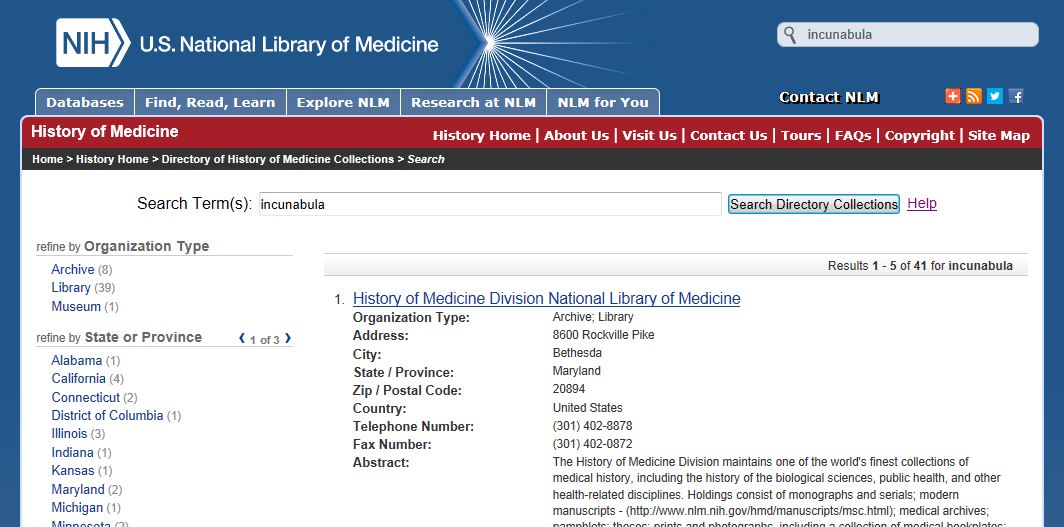Open Copyright menu link
The height and width of the screenshot is (527, 1064).
coord(919,136)
